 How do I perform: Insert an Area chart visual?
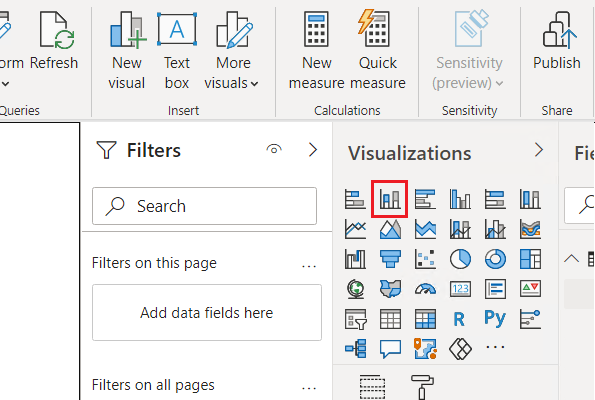tap(390, 229)
